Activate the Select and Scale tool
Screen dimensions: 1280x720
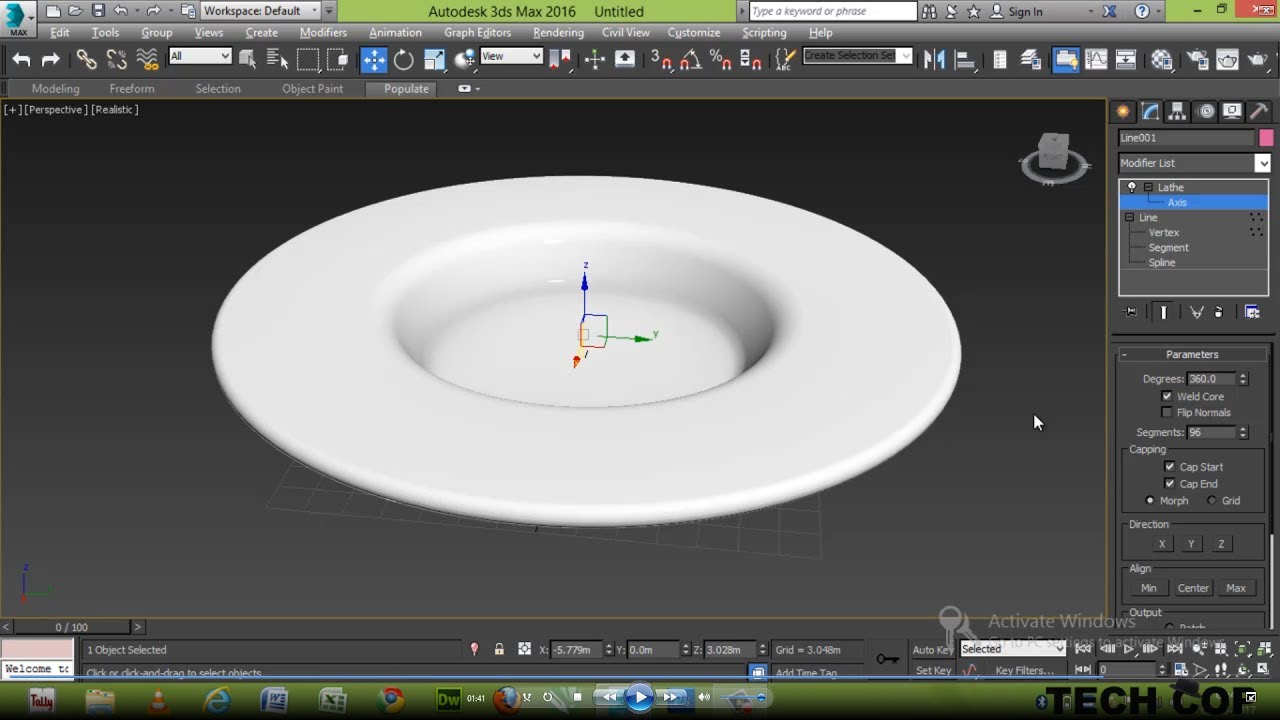pos(434,60)
